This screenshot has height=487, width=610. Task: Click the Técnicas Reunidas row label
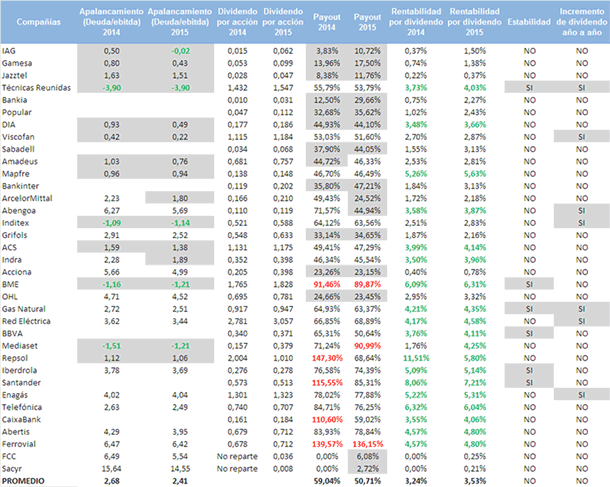tap(36, 88)
